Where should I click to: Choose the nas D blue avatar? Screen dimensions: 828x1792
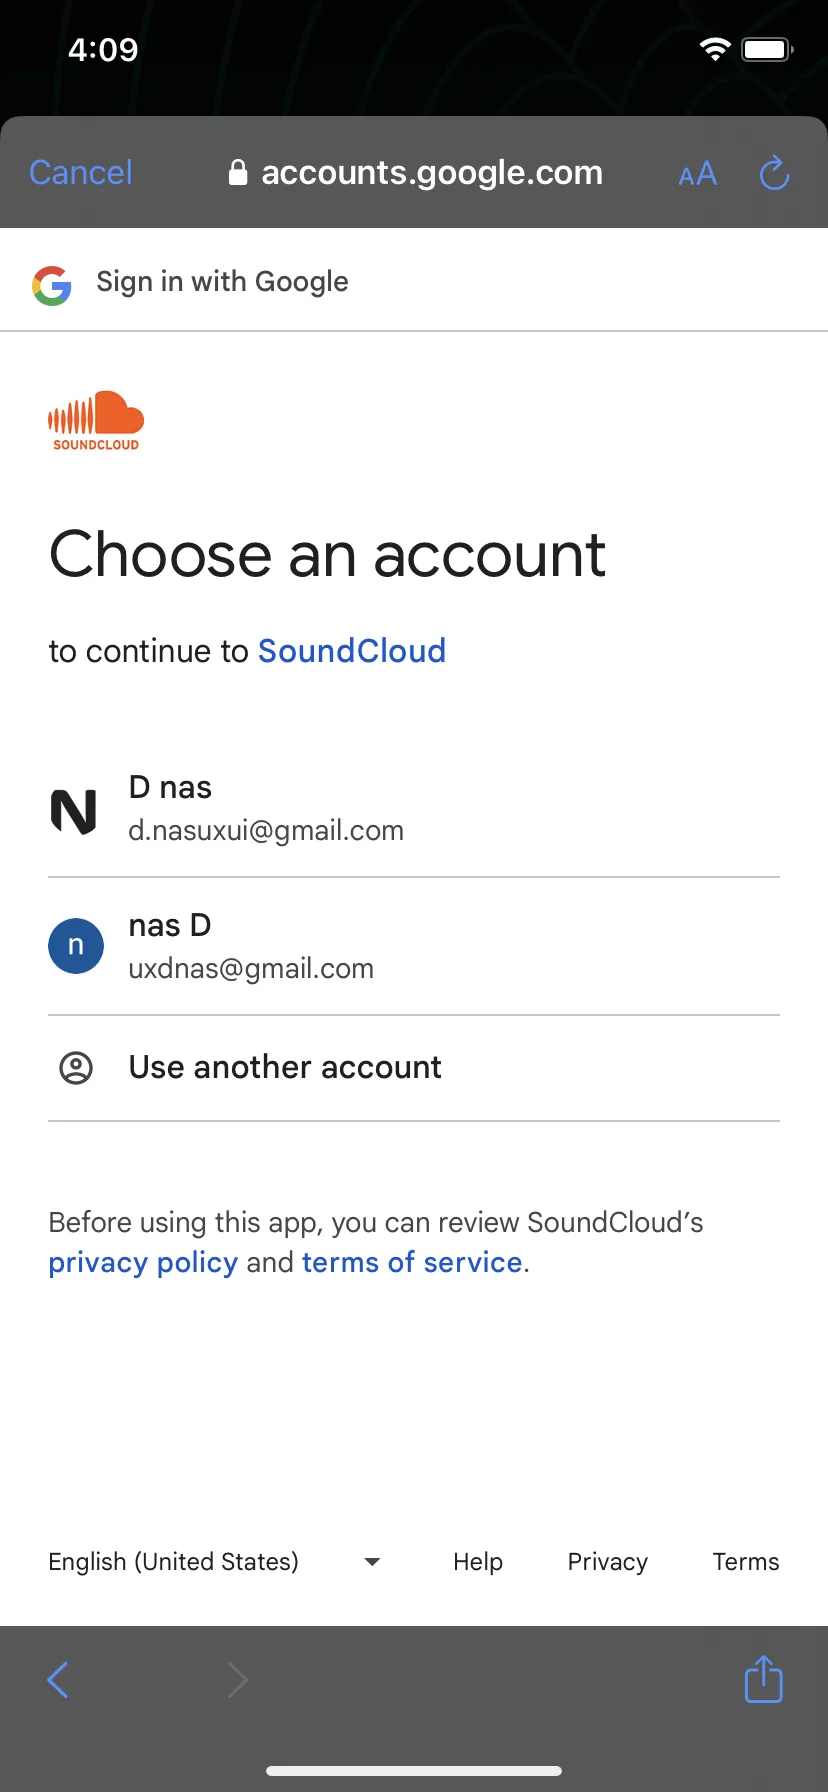coord(76,946)
